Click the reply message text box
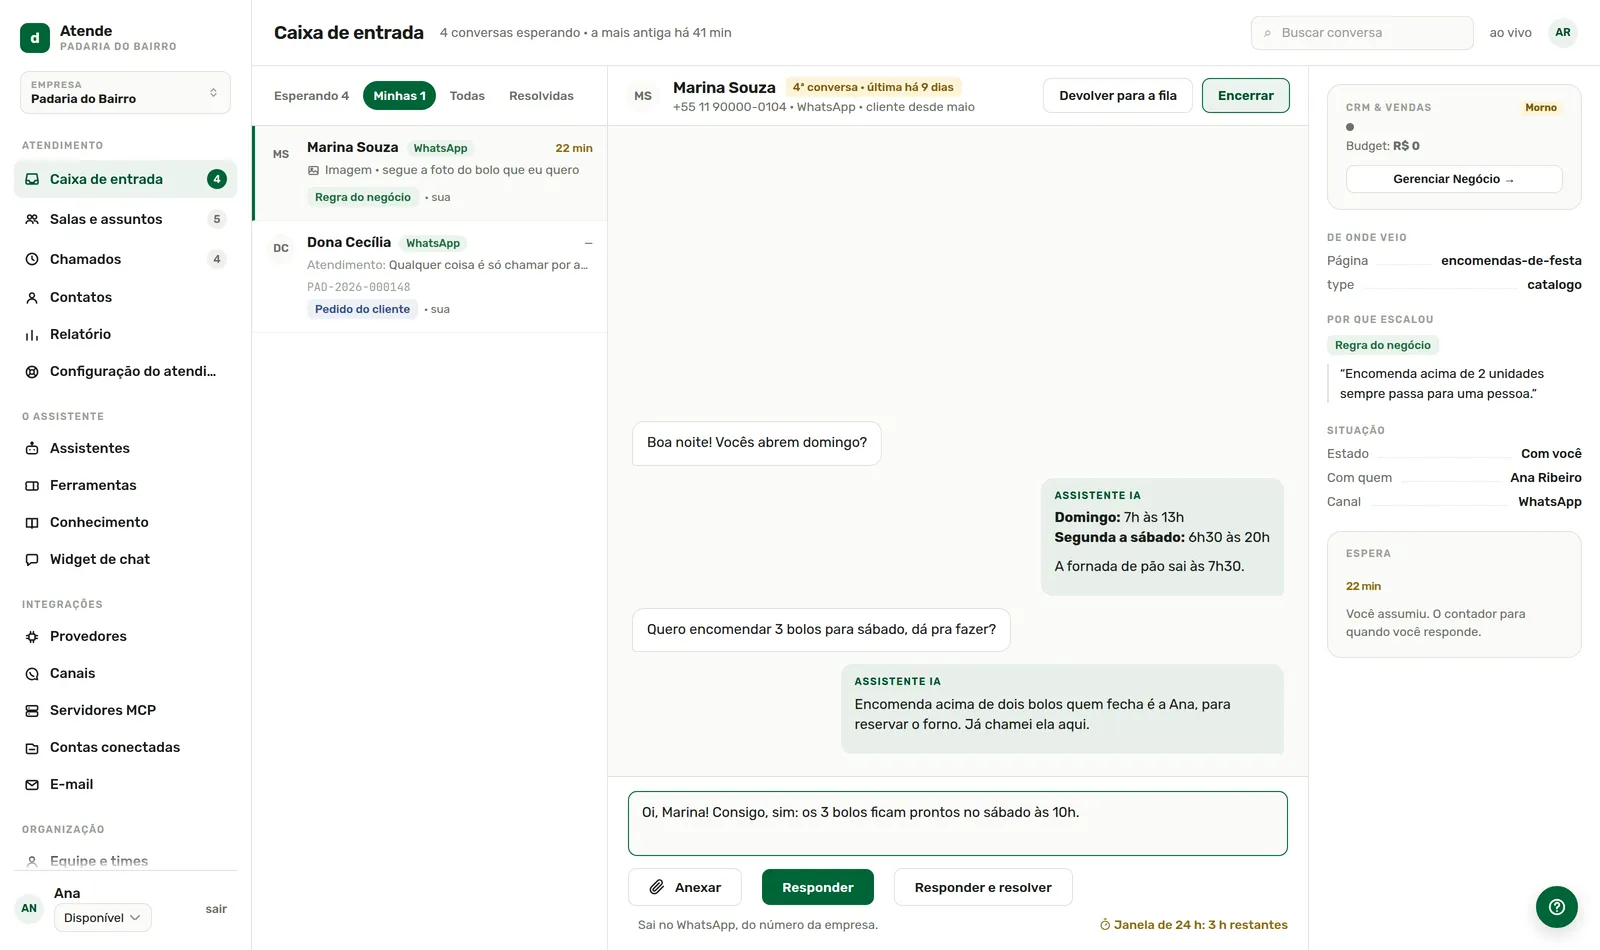This screenshot has width=1600, height=950. [957, 823]
